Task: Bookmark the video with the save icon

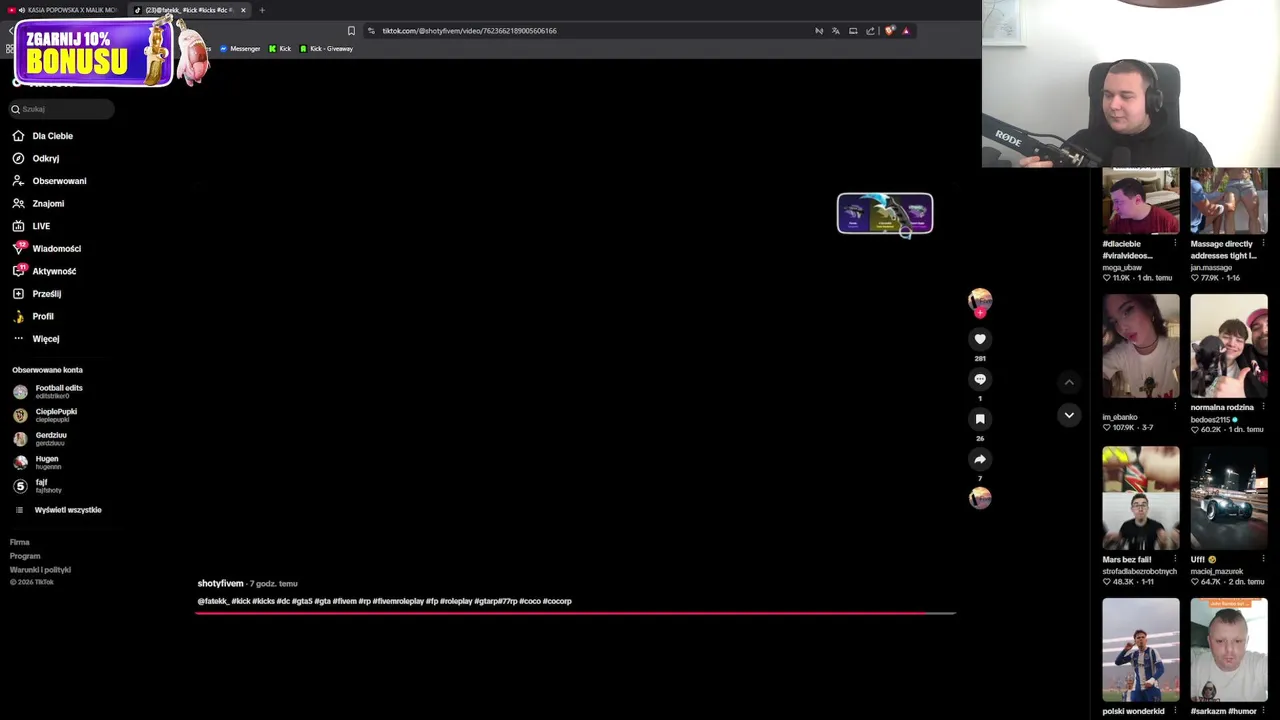Action: pos(980,419)
